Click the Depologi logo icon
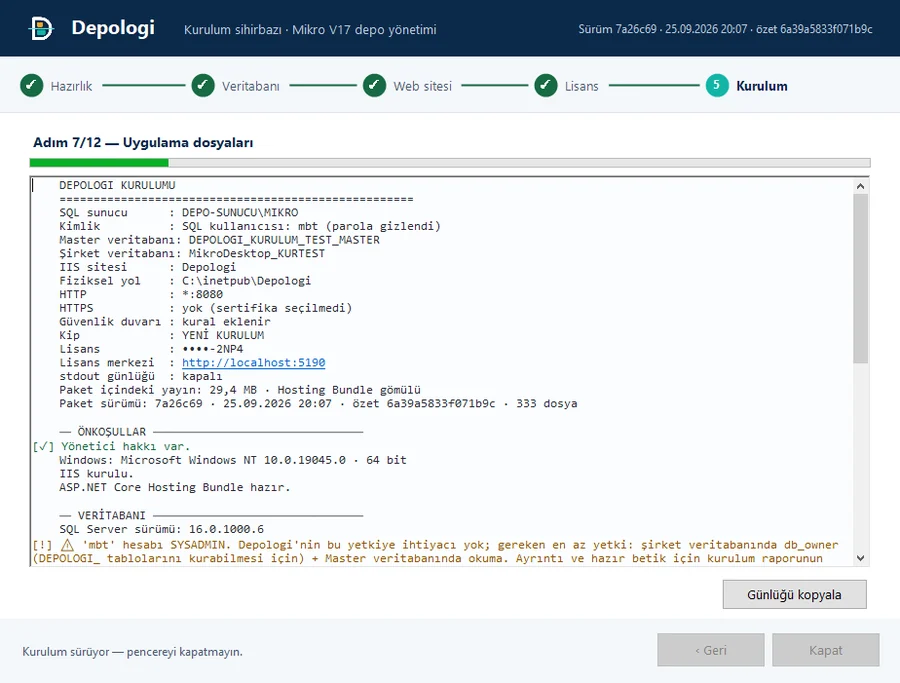This screenshot has height=683, width=900. (41, 28)
